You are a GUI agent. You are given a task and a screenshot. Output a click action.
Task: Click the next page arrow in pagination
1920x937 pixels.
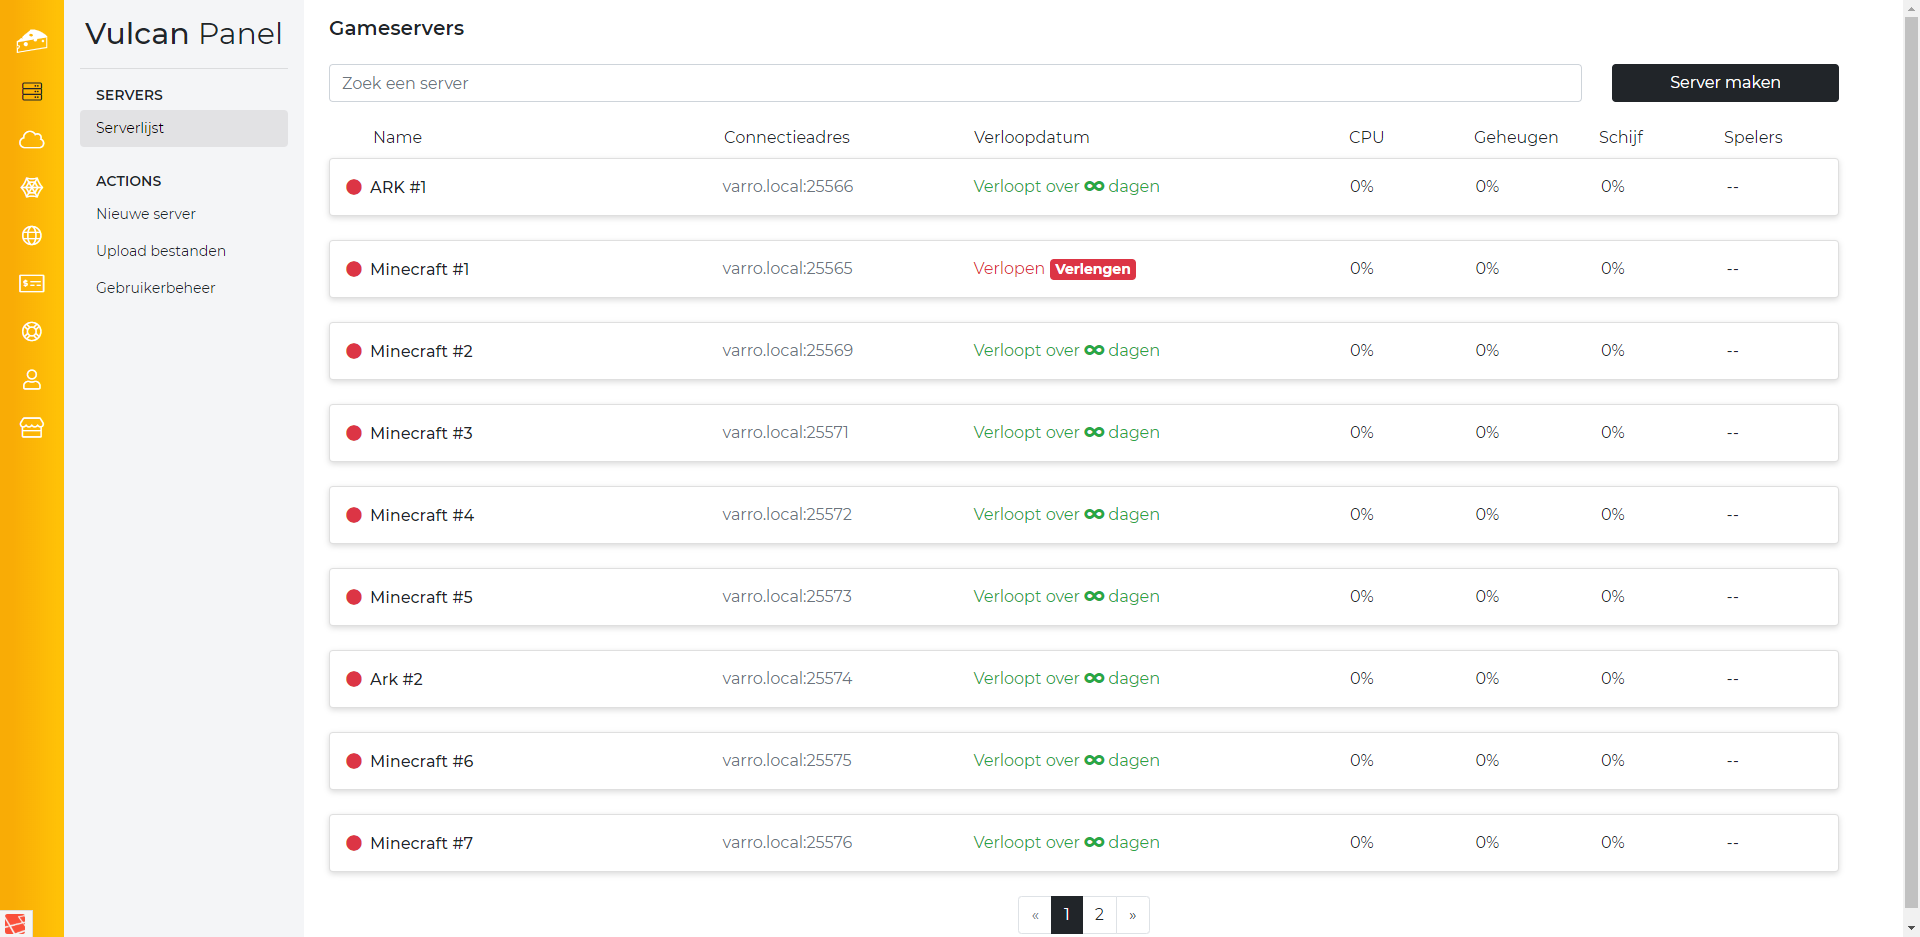[x=1132, y=915]
